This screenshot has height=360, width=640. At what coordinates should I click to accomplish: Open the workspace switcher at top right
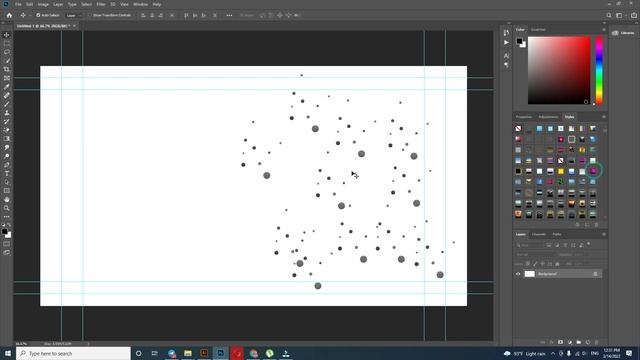619,15
